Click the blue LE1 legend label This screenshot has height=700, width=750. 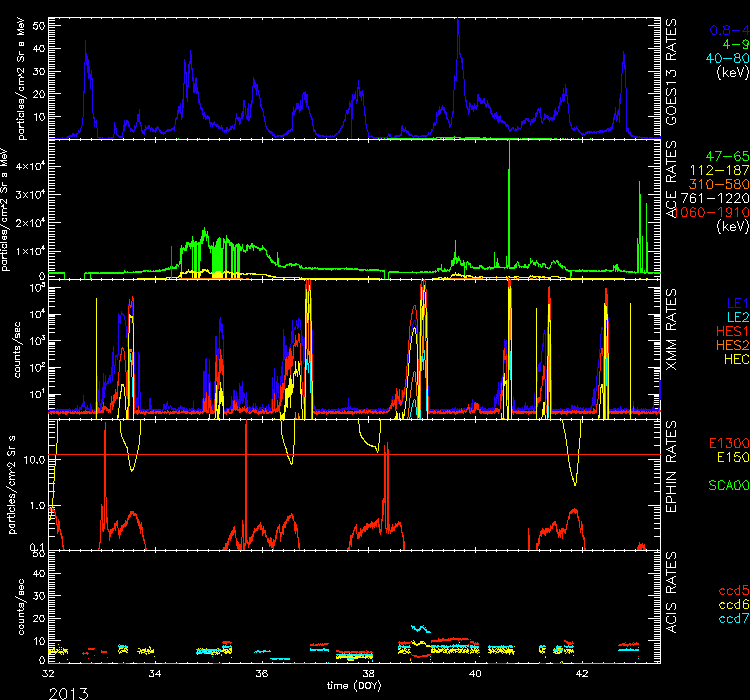[735, 299]
